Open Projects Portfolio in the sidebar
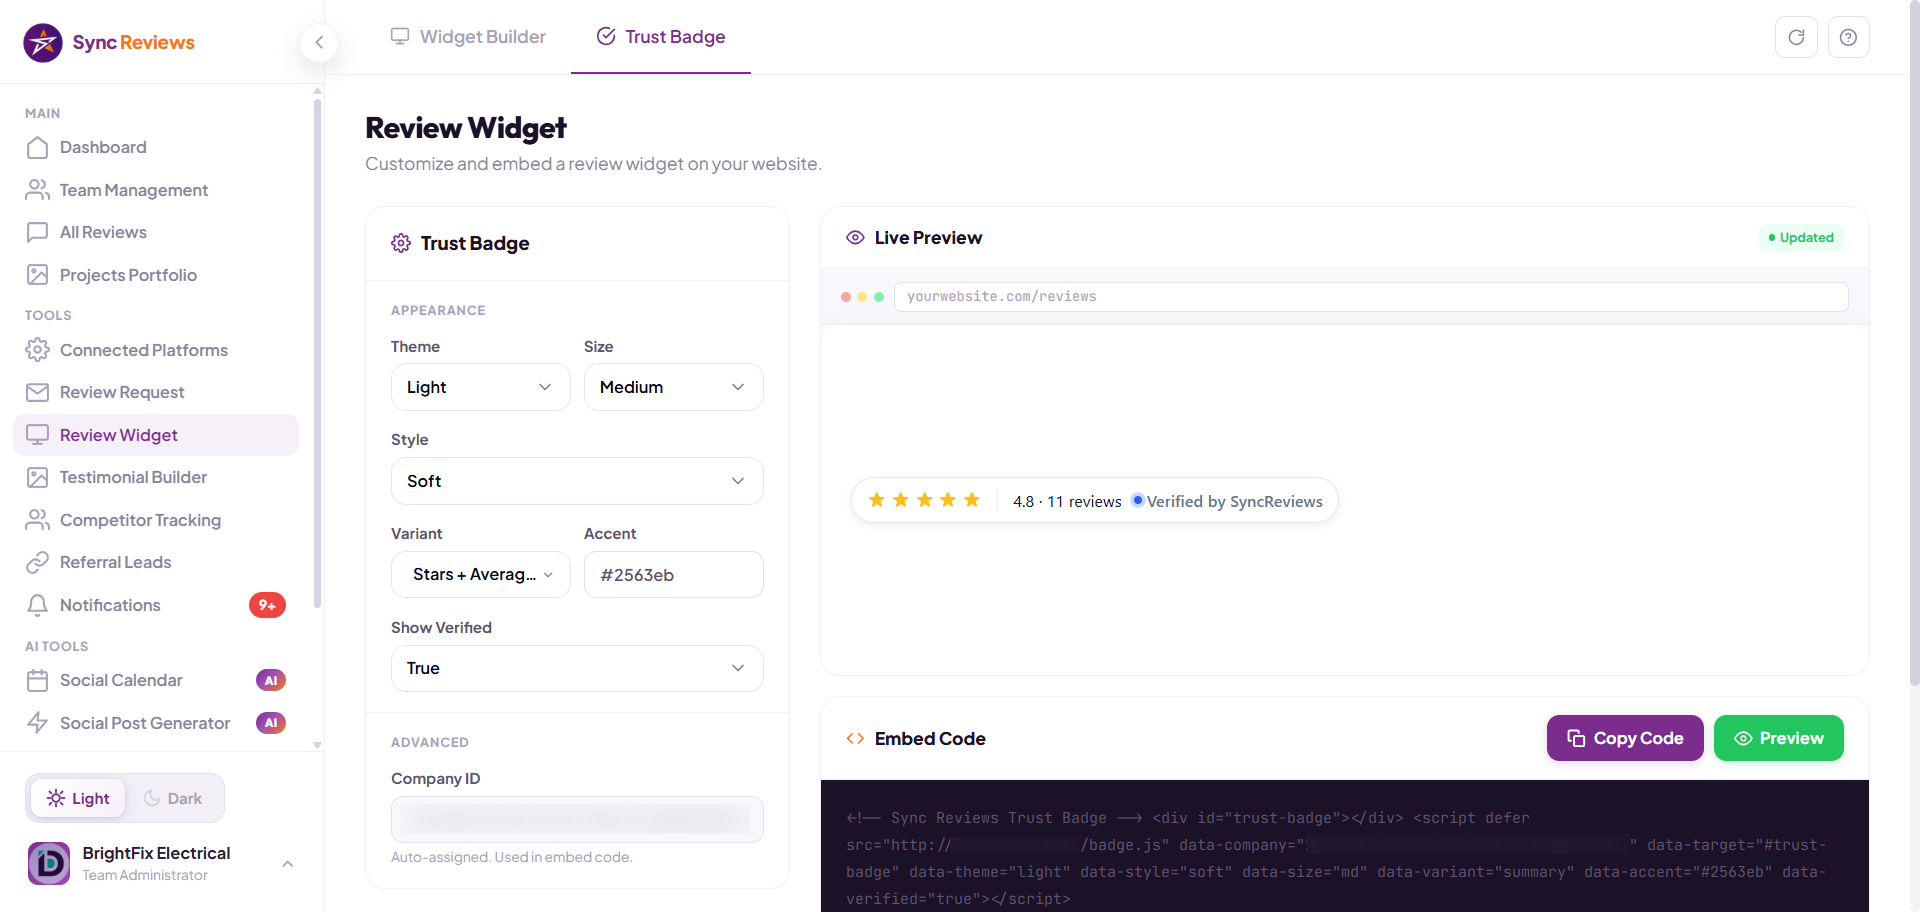This screenshot has width=1920, height=912. [x=156, y=275]
